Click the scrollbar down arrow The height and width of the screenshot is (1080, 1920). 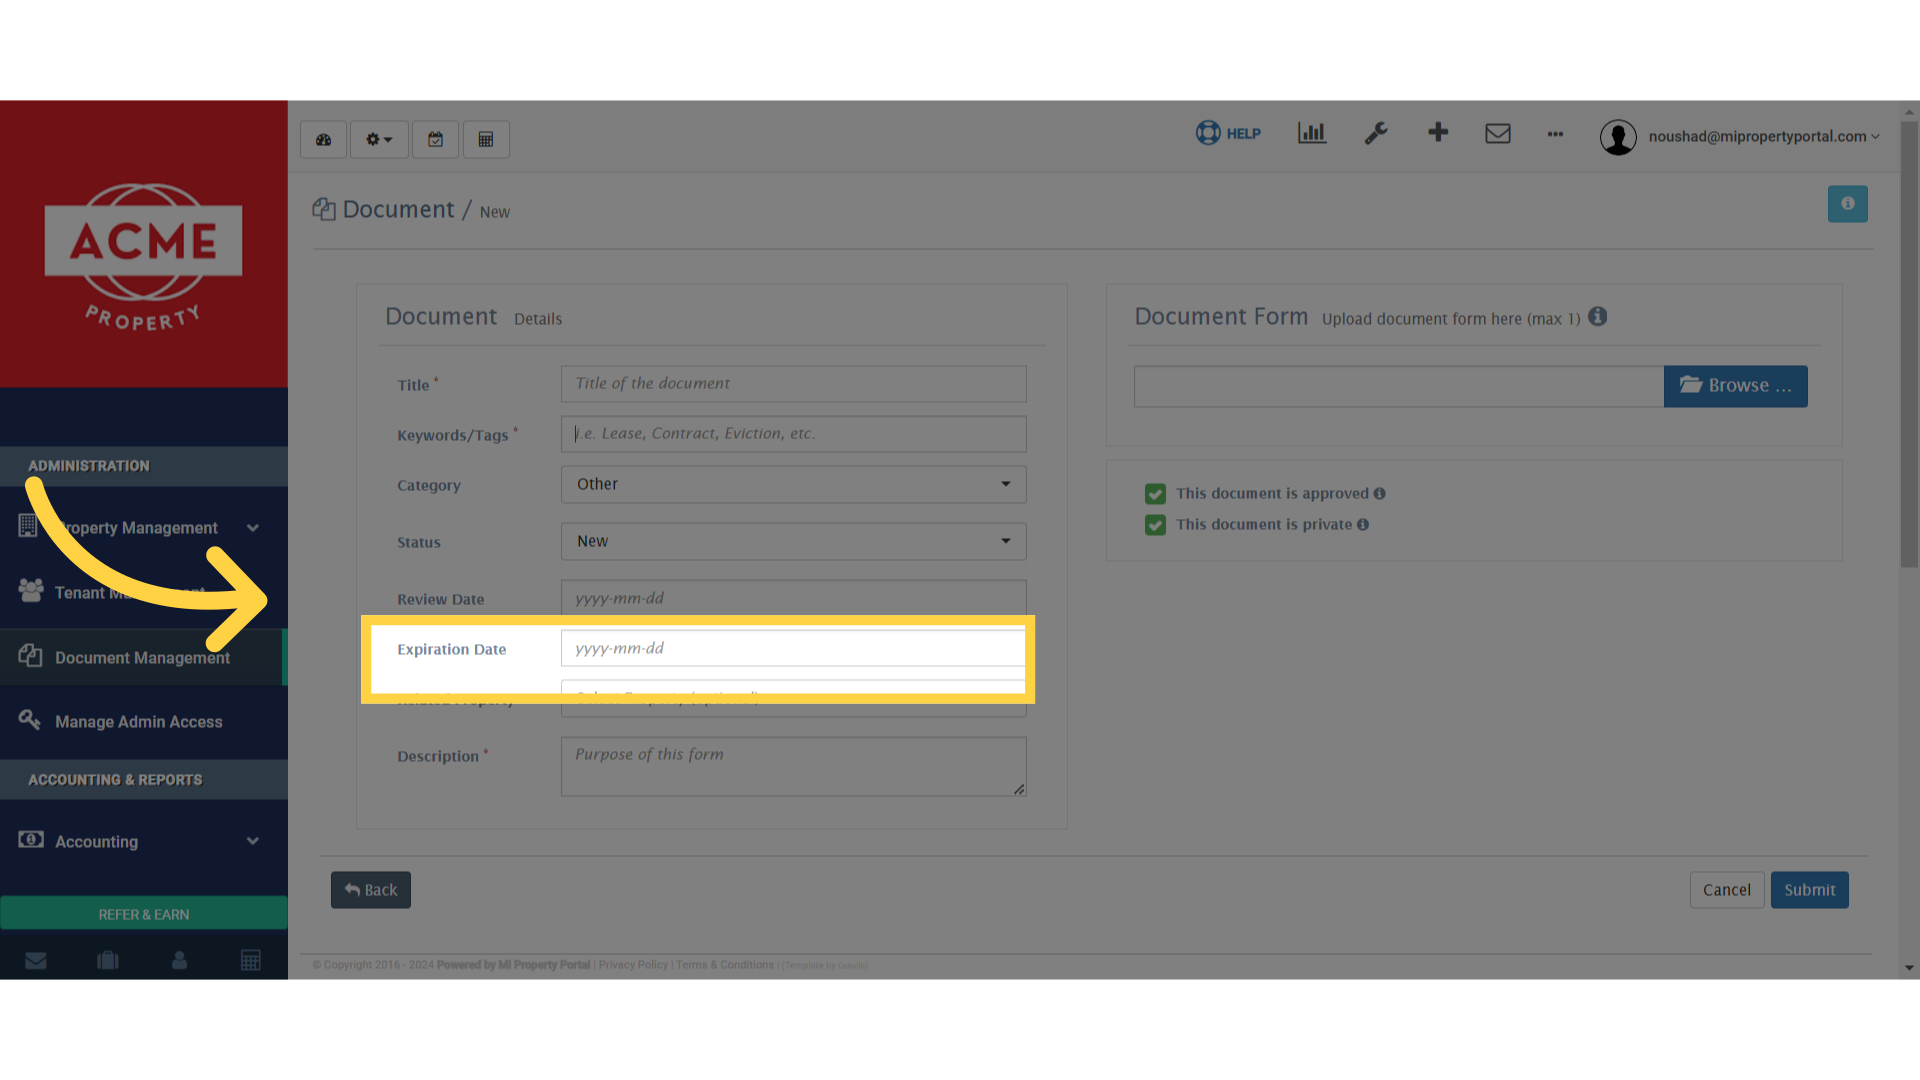point(1910,968)
